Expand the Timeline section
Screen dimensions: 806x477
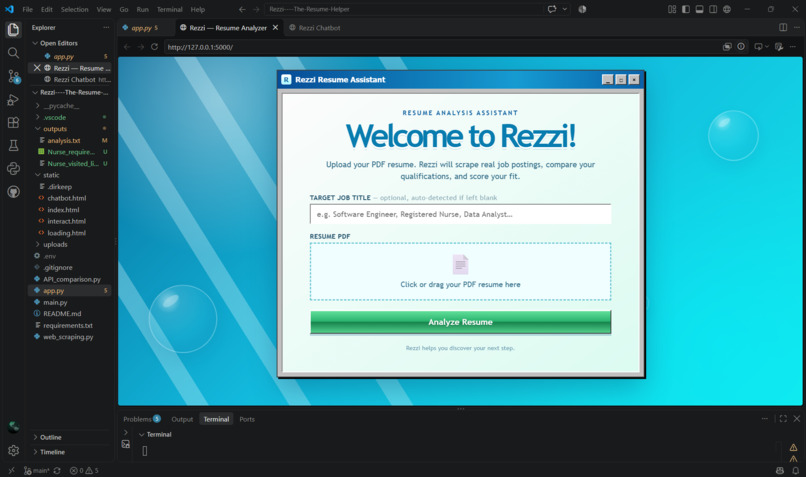coord(35,452)
